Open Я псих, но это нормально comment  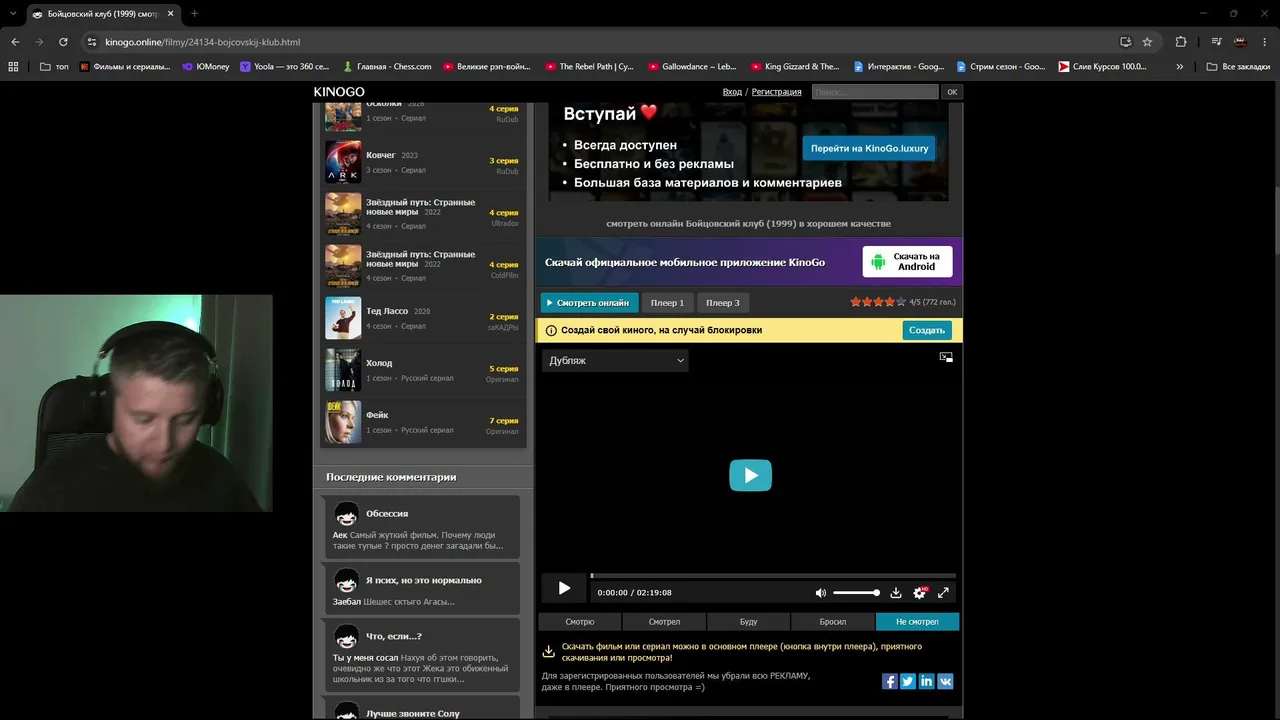pyautogui.click(x=424, y=580)
